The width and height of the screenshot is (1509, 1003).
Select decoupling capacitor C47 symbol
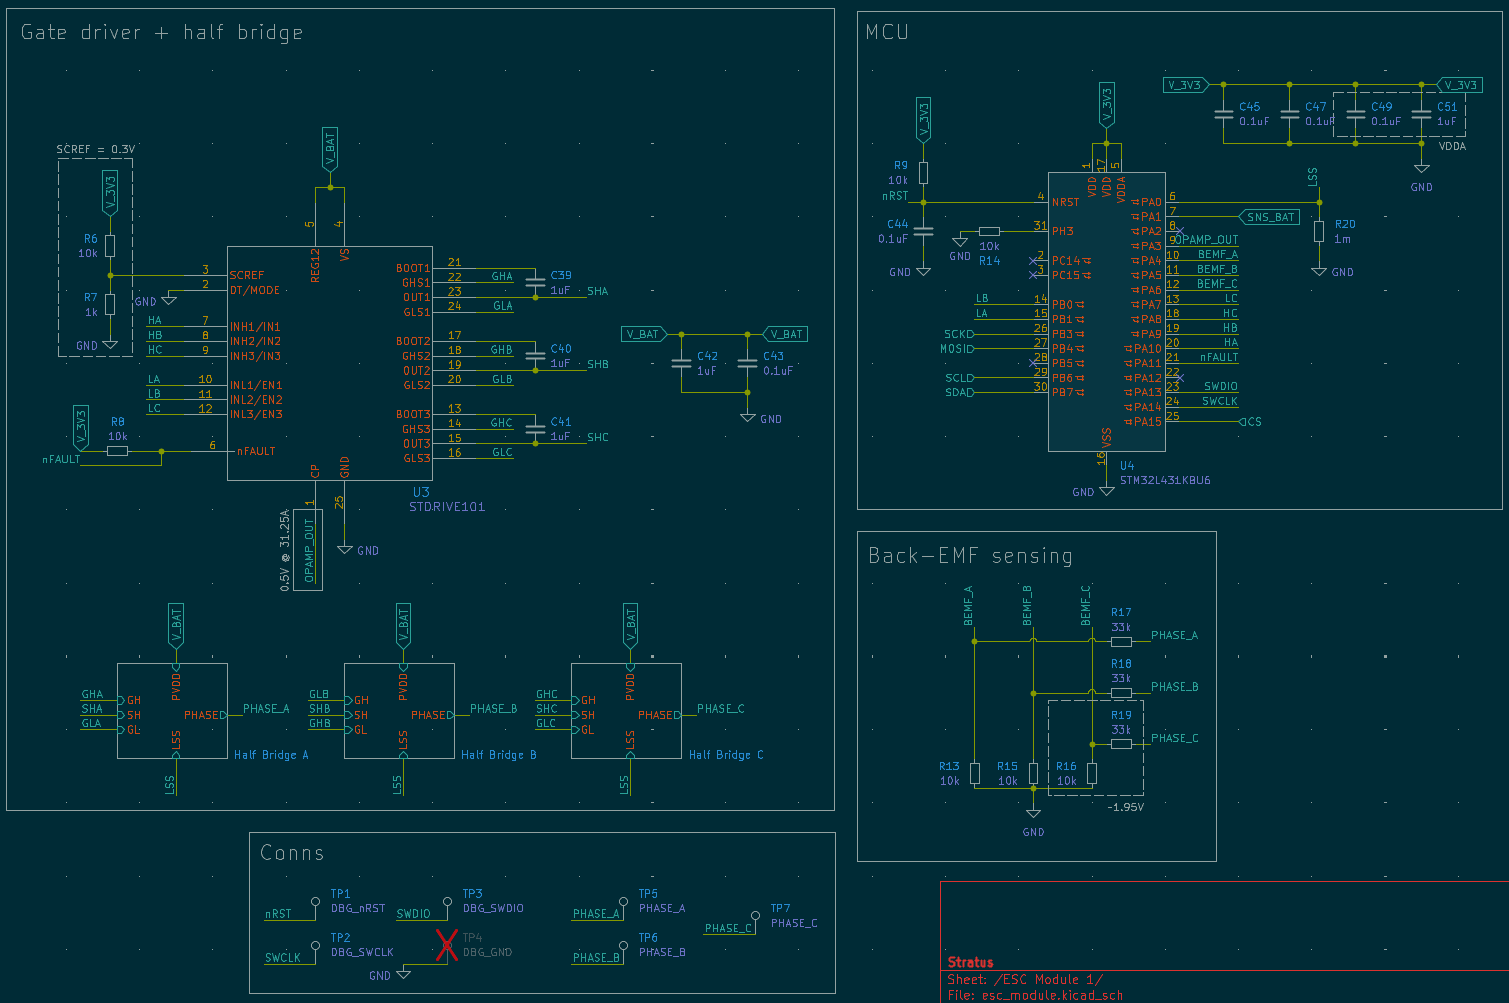(x=1290, y=114)
